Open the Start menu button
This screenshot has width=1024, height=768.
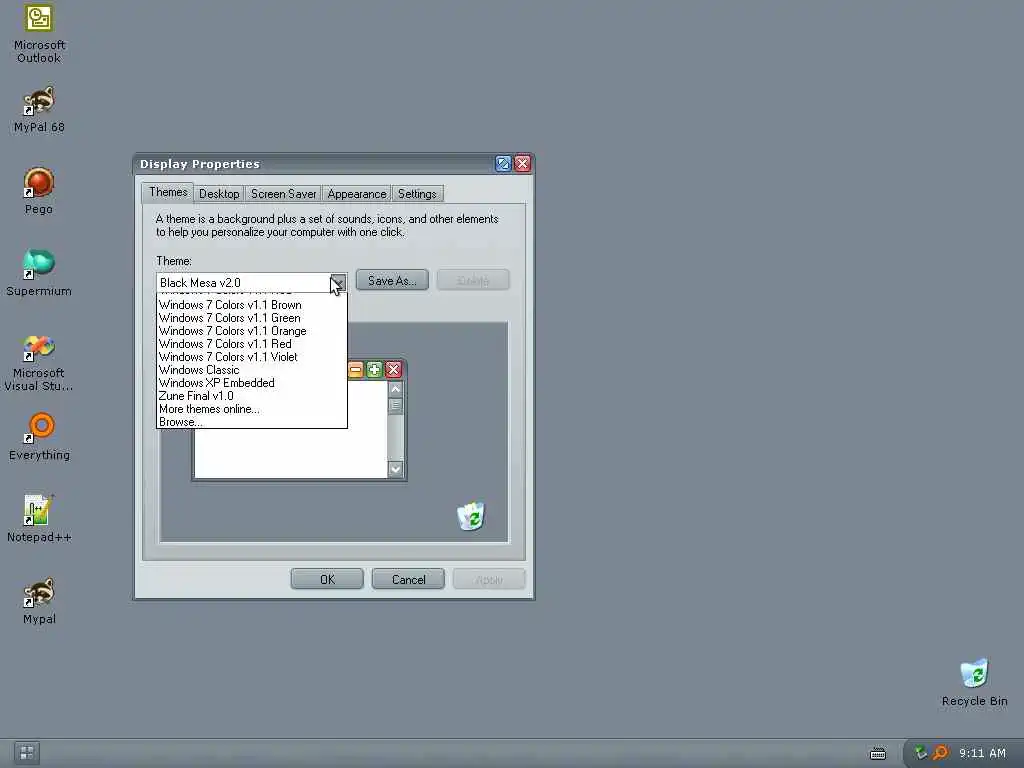tap(27, 753)
